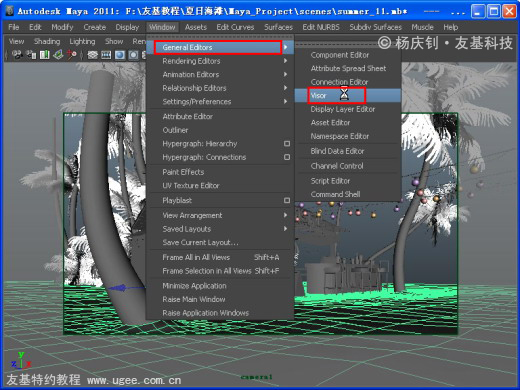
Task: Toggle the Film Gate icon
Action: click(x=106, y=55)
